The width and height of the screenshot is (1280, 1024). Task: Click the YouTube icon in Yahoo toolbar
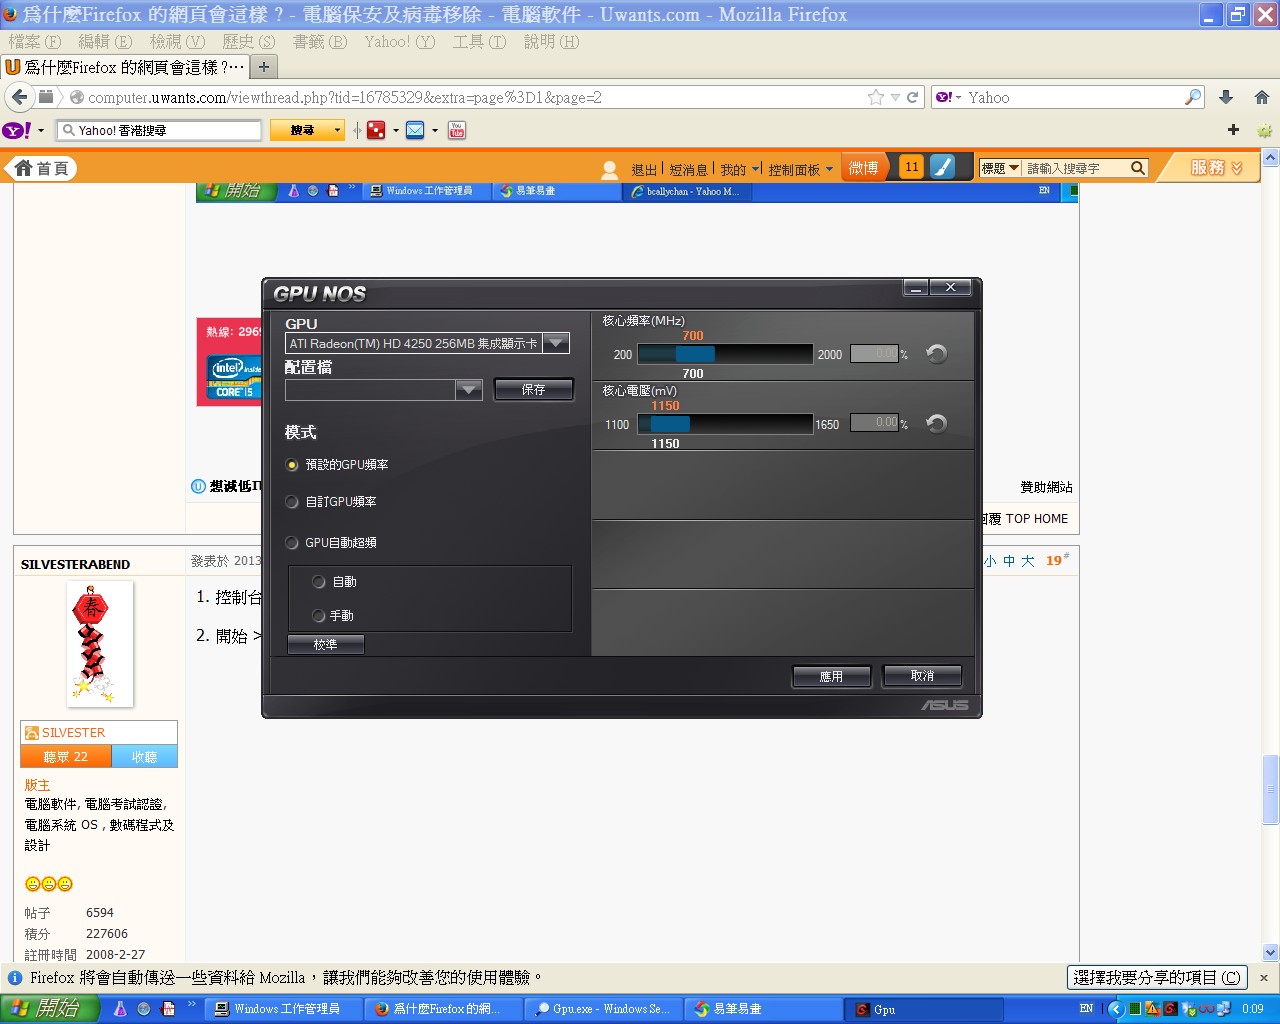(x=457, y=130)
